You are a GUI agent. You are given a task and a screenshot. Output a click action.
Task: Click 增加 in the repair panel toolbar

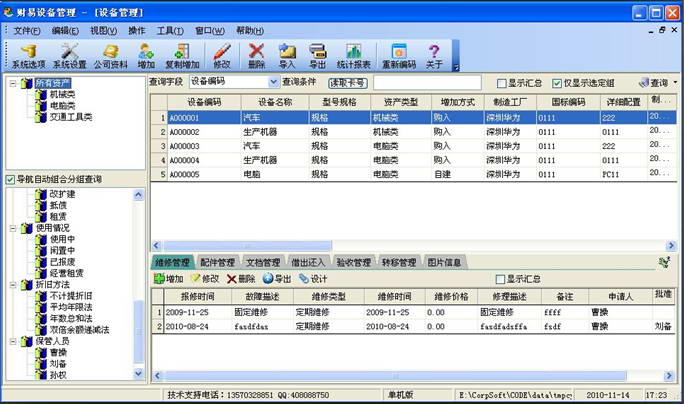tap(169, 278)
